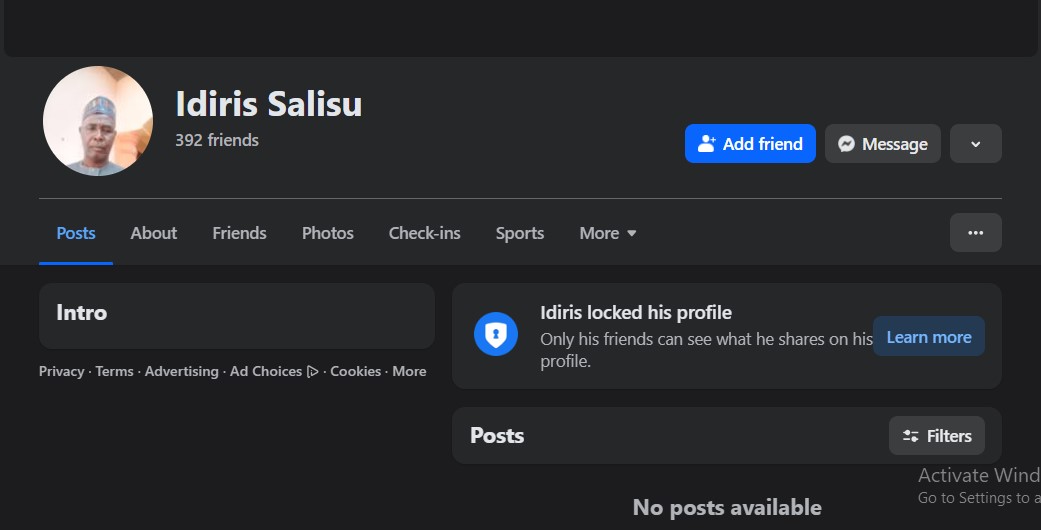
Task: Go to the Photos tab
Action: click(328, 233)
